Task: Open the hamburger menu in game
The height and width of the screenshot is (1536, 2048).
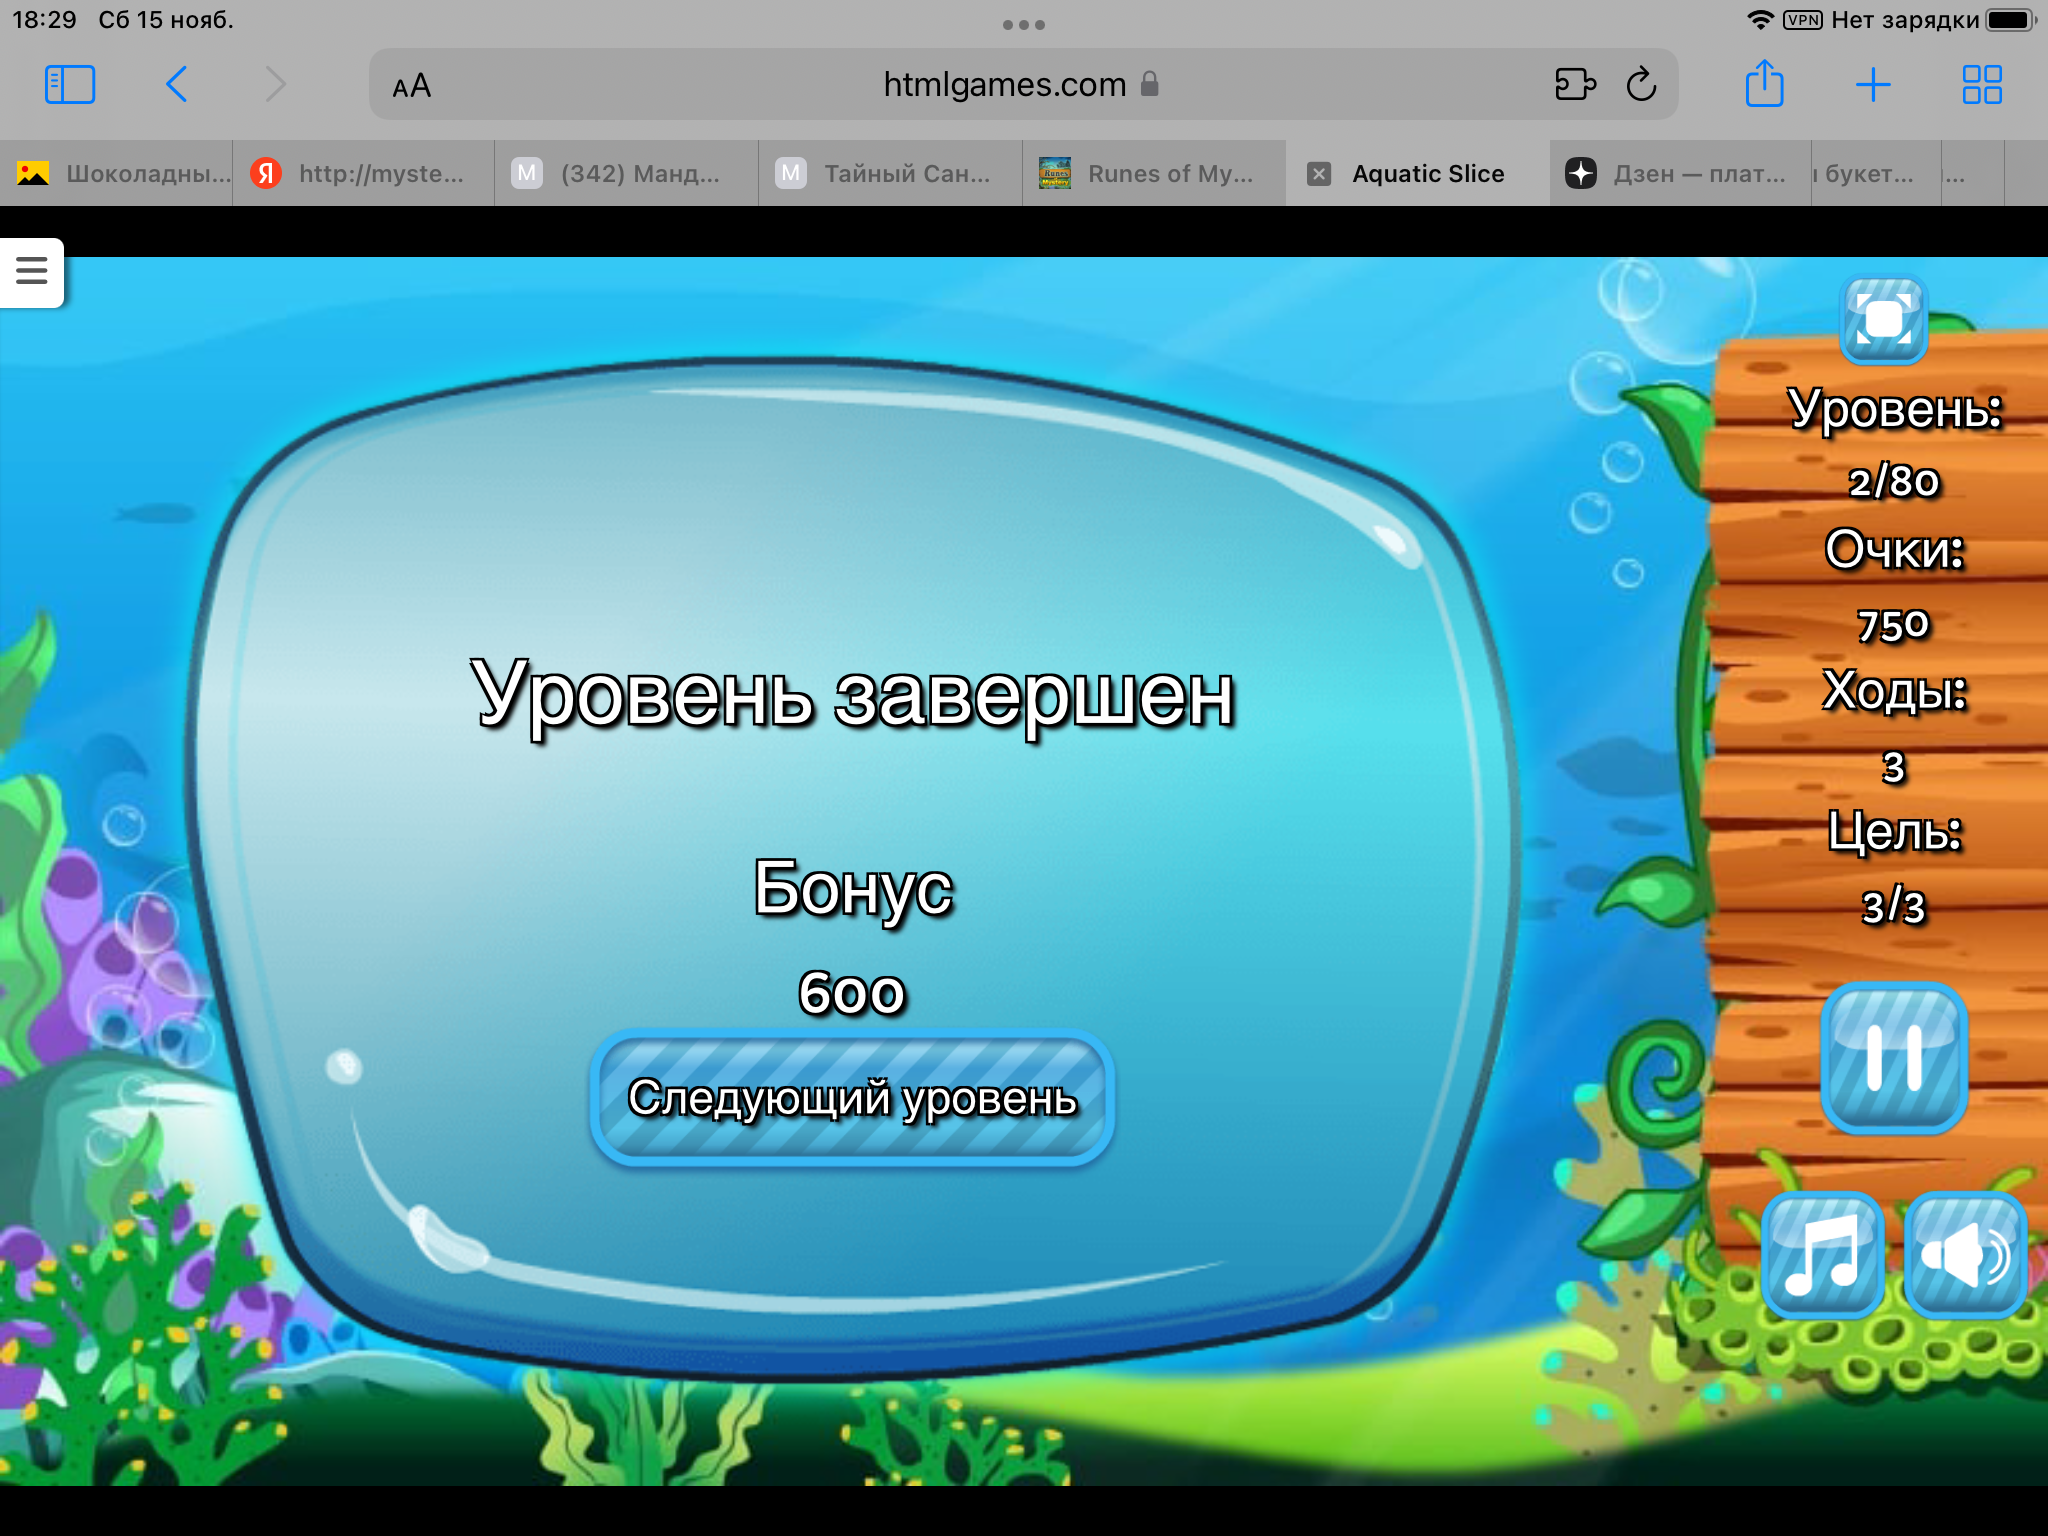Action: tap(32, 271)
